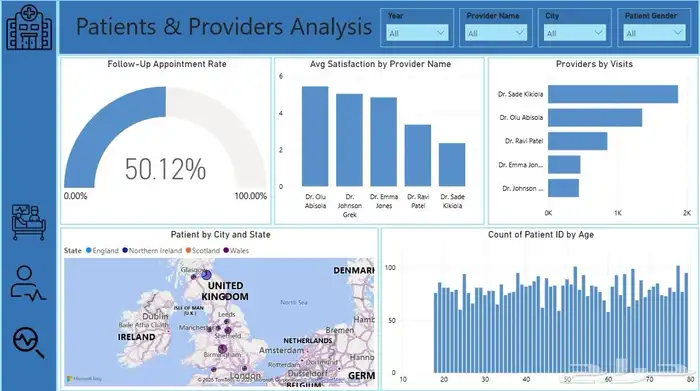Screen dimensions: 700x391
Task: Expand the Provider Name filter dropdown
Action: (x=496, y=33)
